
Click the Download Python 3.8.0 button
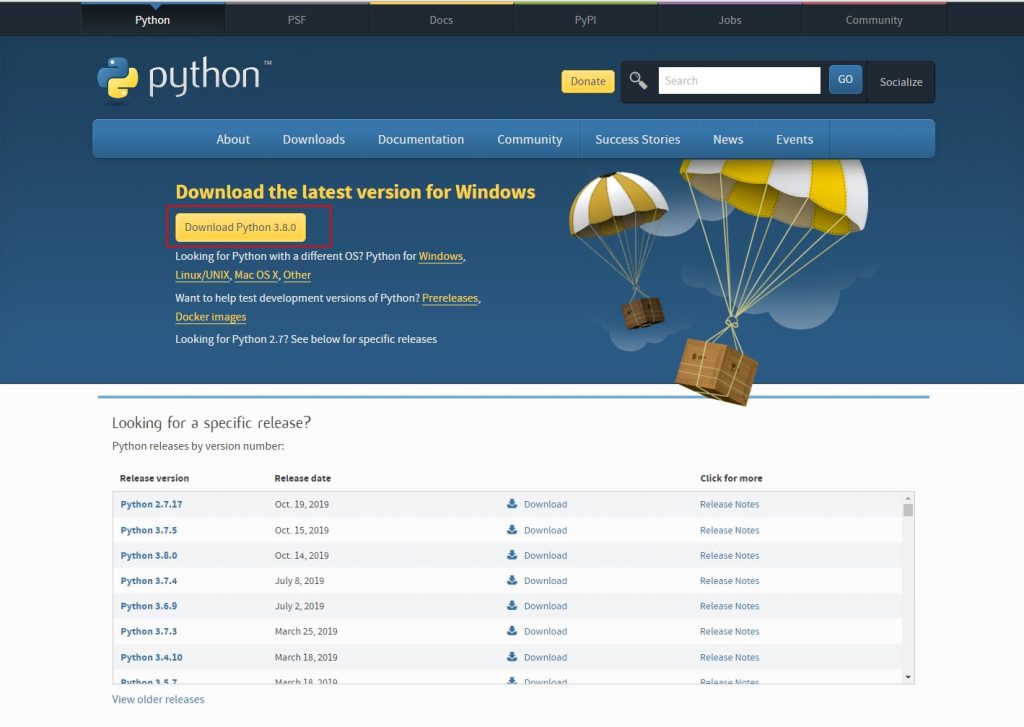click(240, 227)
